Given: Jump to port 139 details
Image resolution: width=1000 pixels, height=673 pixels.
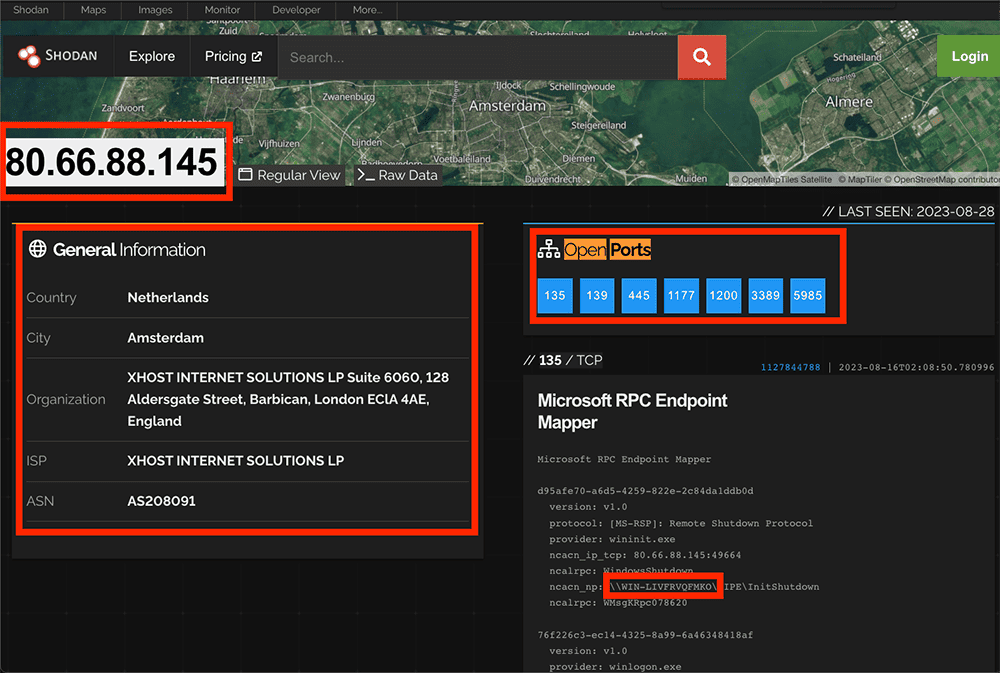Looking at the screenshot, I should (x=597, y=296).
